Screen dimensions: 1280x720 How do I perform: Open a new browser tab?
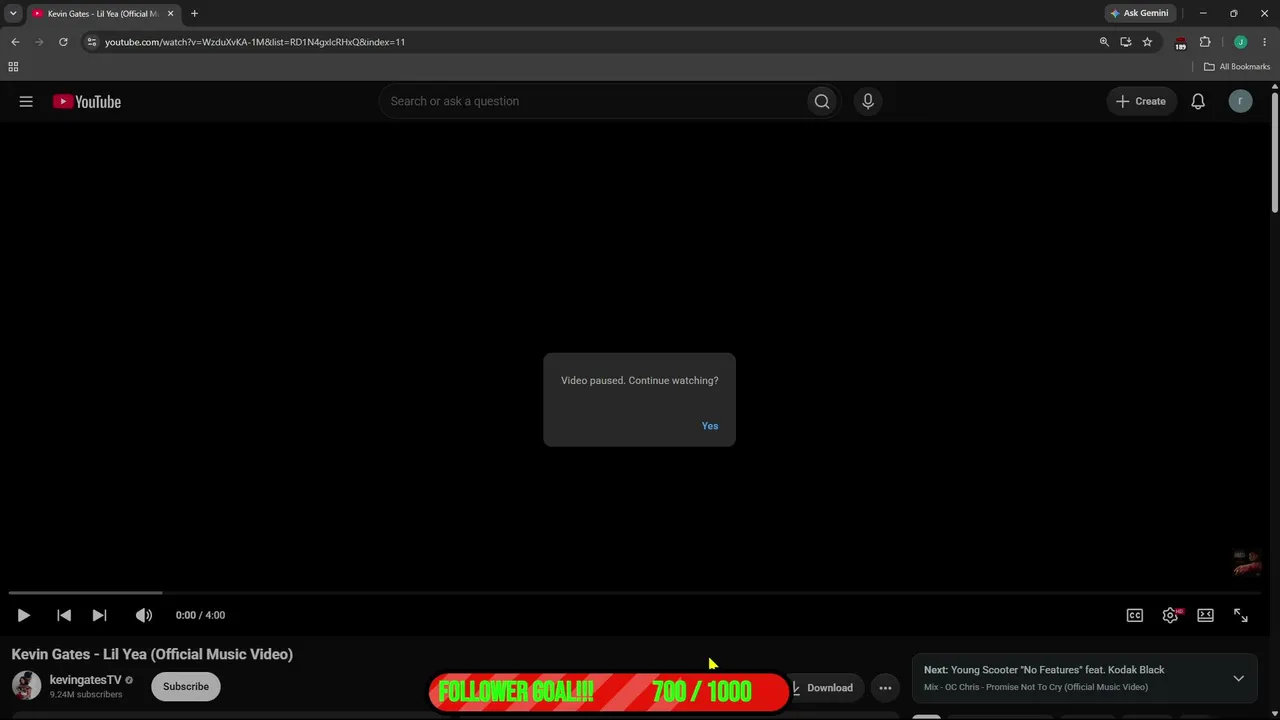194,14
